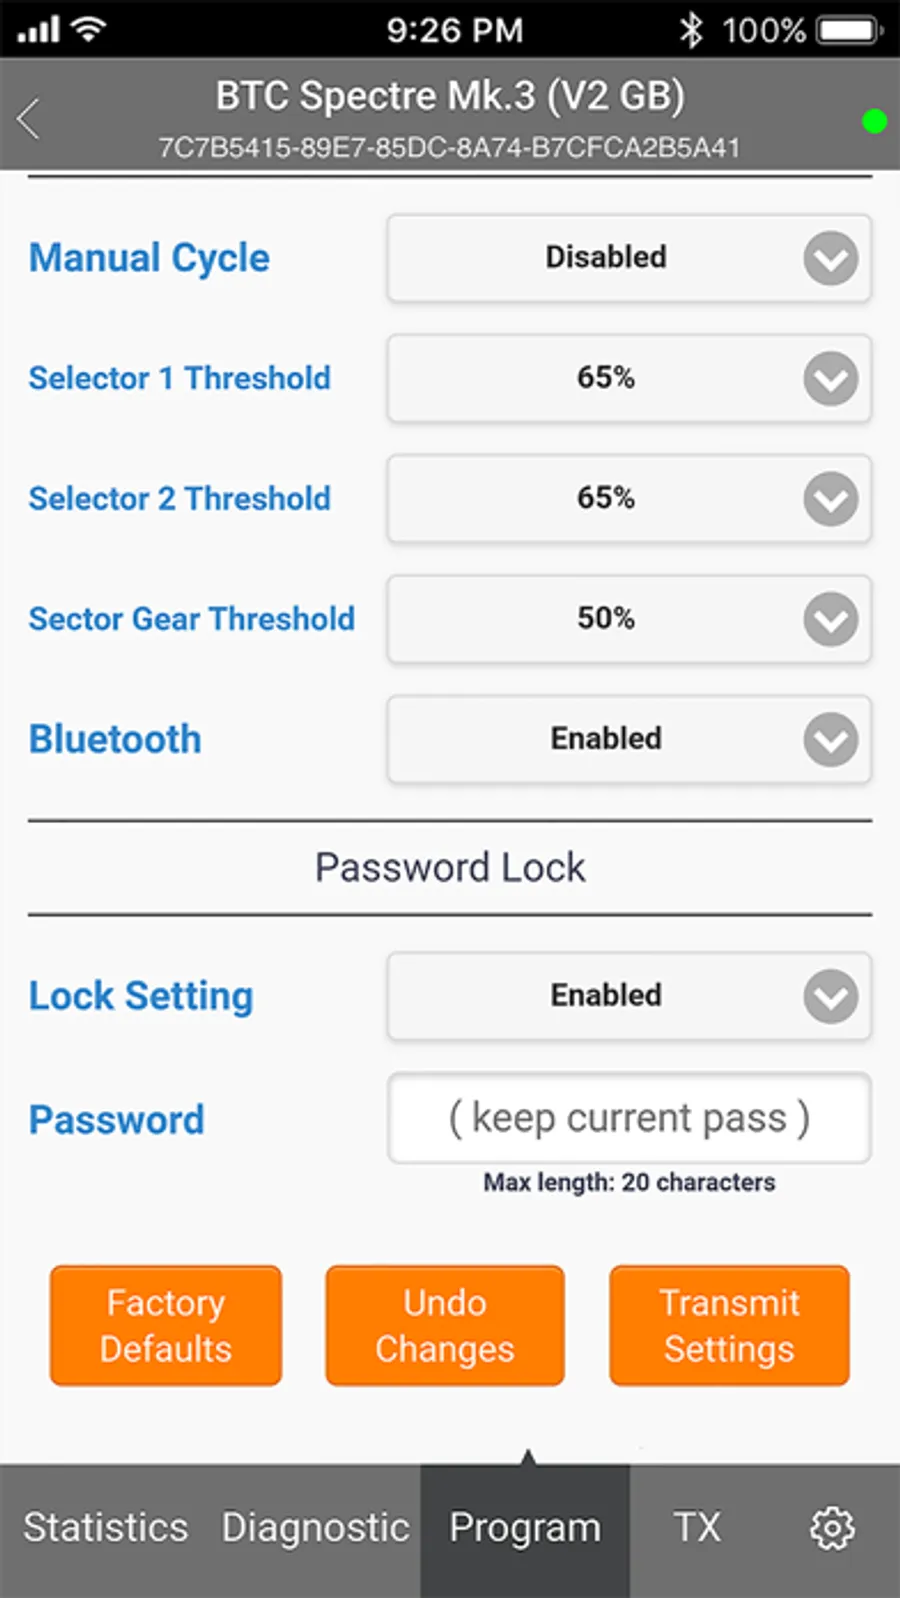
Task: Open the Selector 2 Threshold dropdown
Action: 628,498
